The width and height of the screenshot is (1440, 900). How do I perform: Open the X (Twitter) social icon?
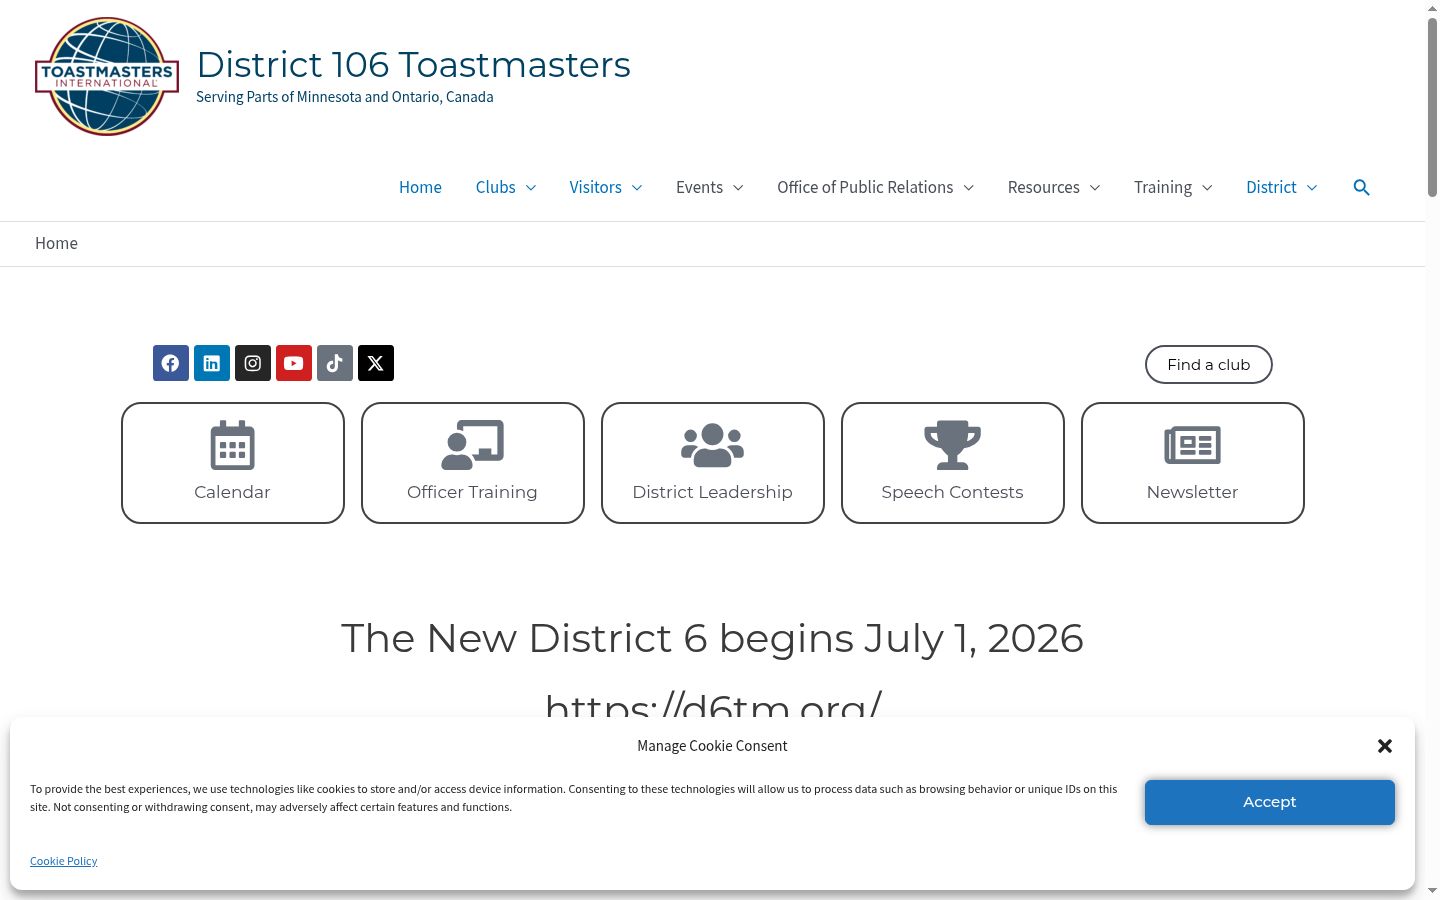coord(376,363)
